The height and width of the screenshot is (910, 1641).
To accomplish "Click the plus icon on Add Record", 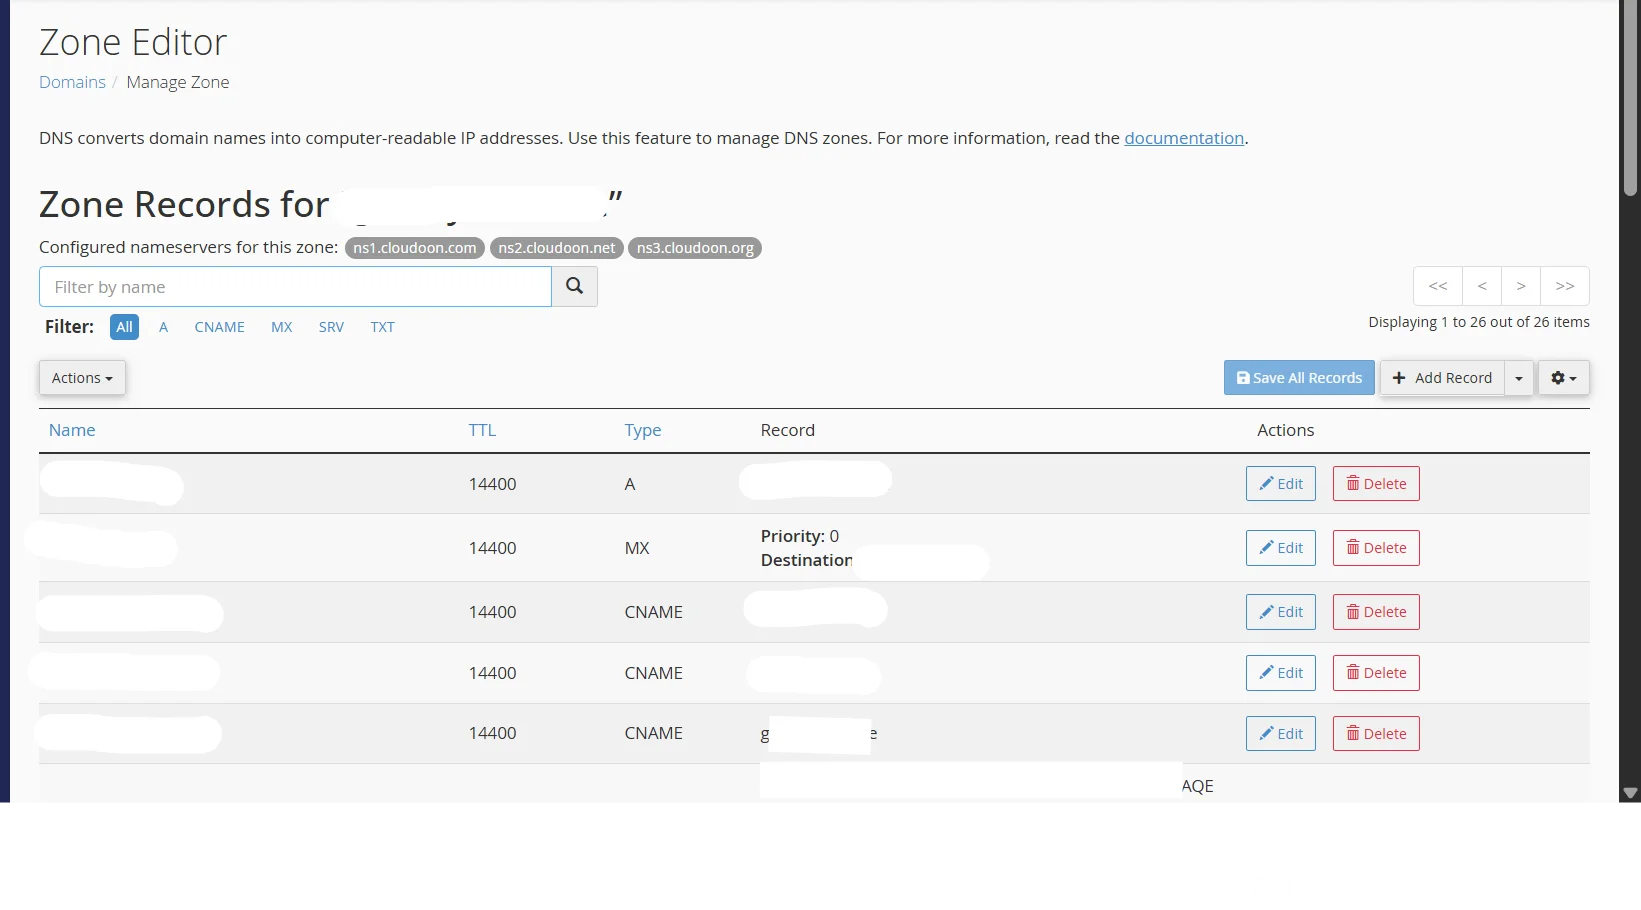I will [x=1400, y=377].
